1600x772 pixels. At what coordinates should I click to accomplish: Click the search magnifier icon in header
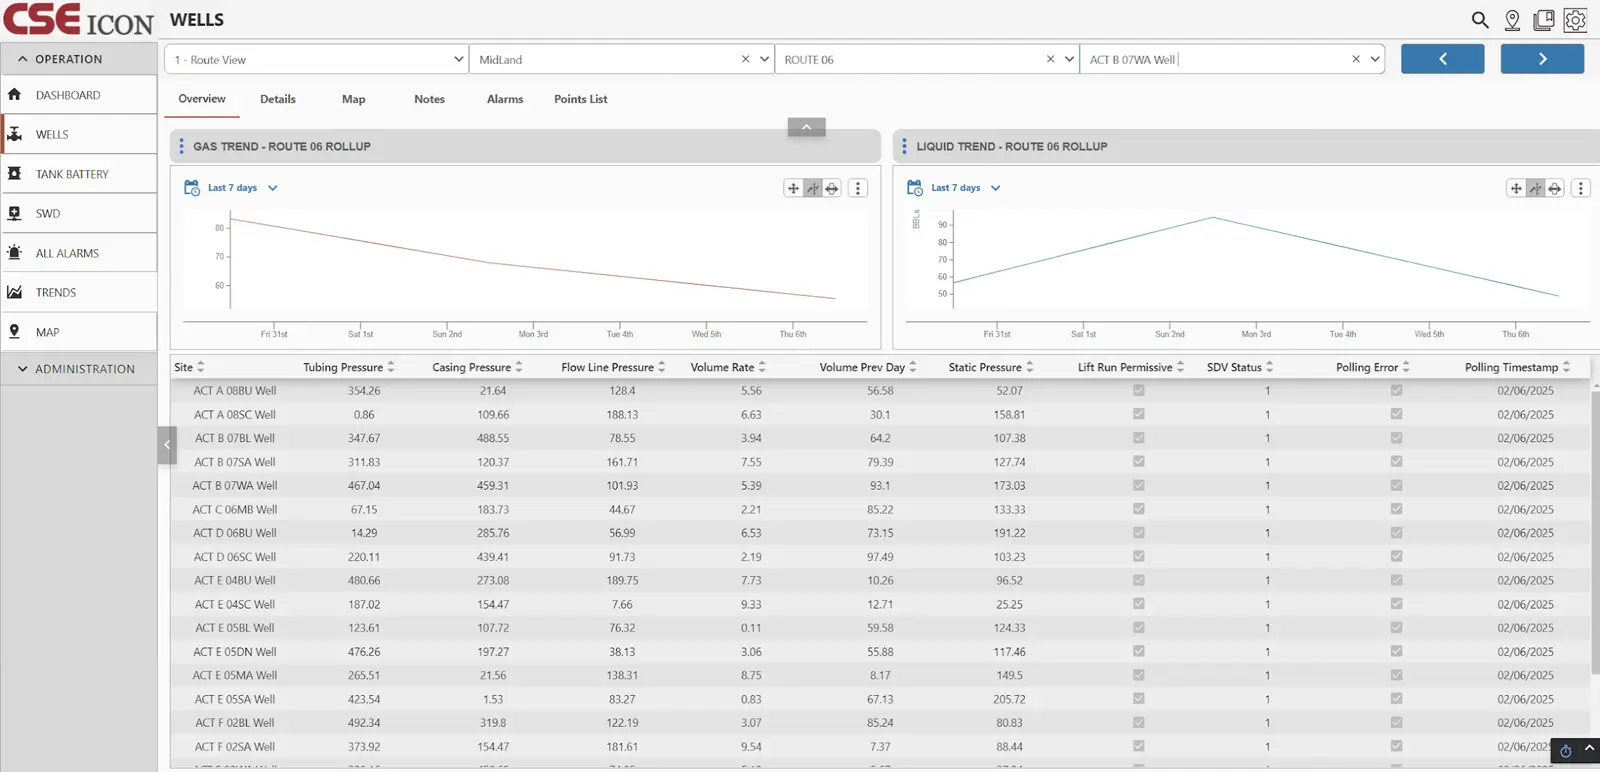(x=1480, y=20)
